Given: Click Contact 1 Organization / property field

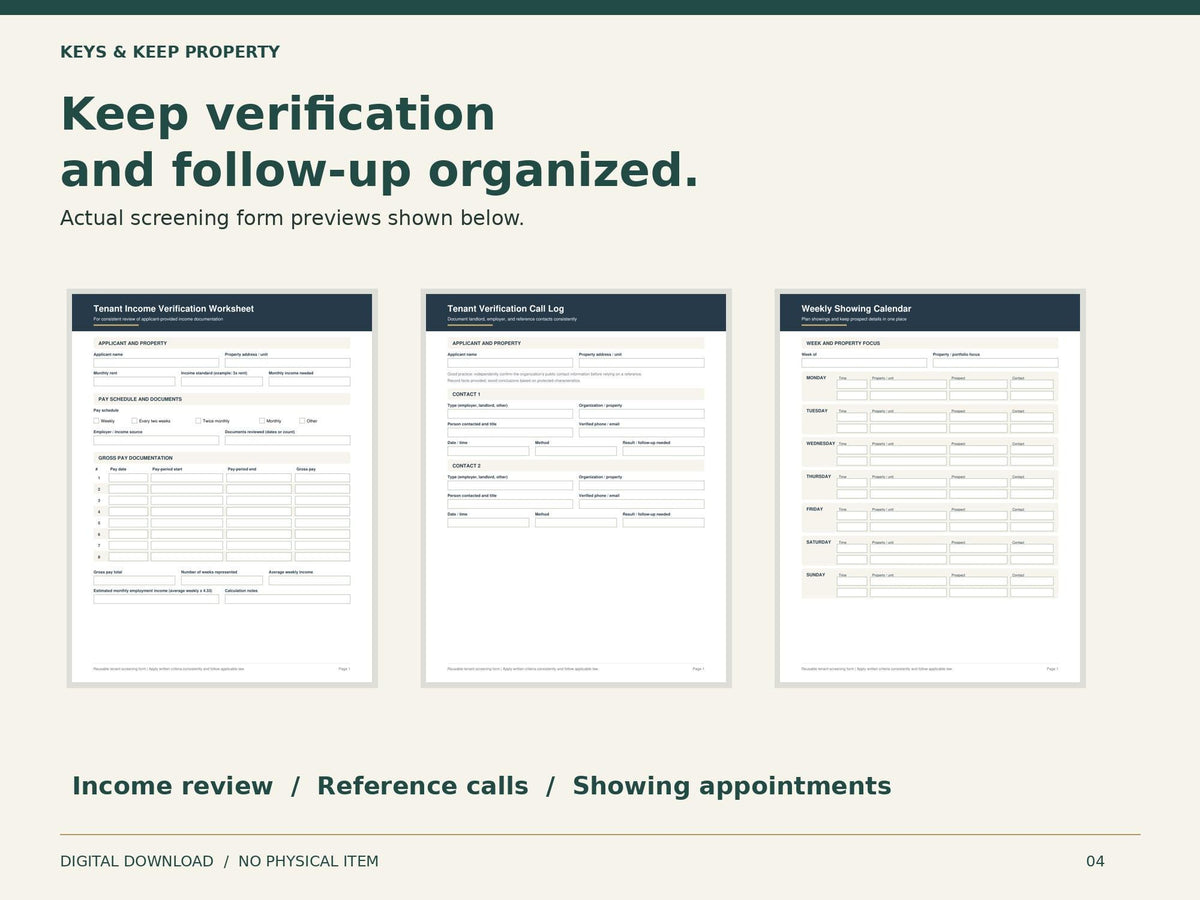Looking at the screenshot, I should [641, 414].
